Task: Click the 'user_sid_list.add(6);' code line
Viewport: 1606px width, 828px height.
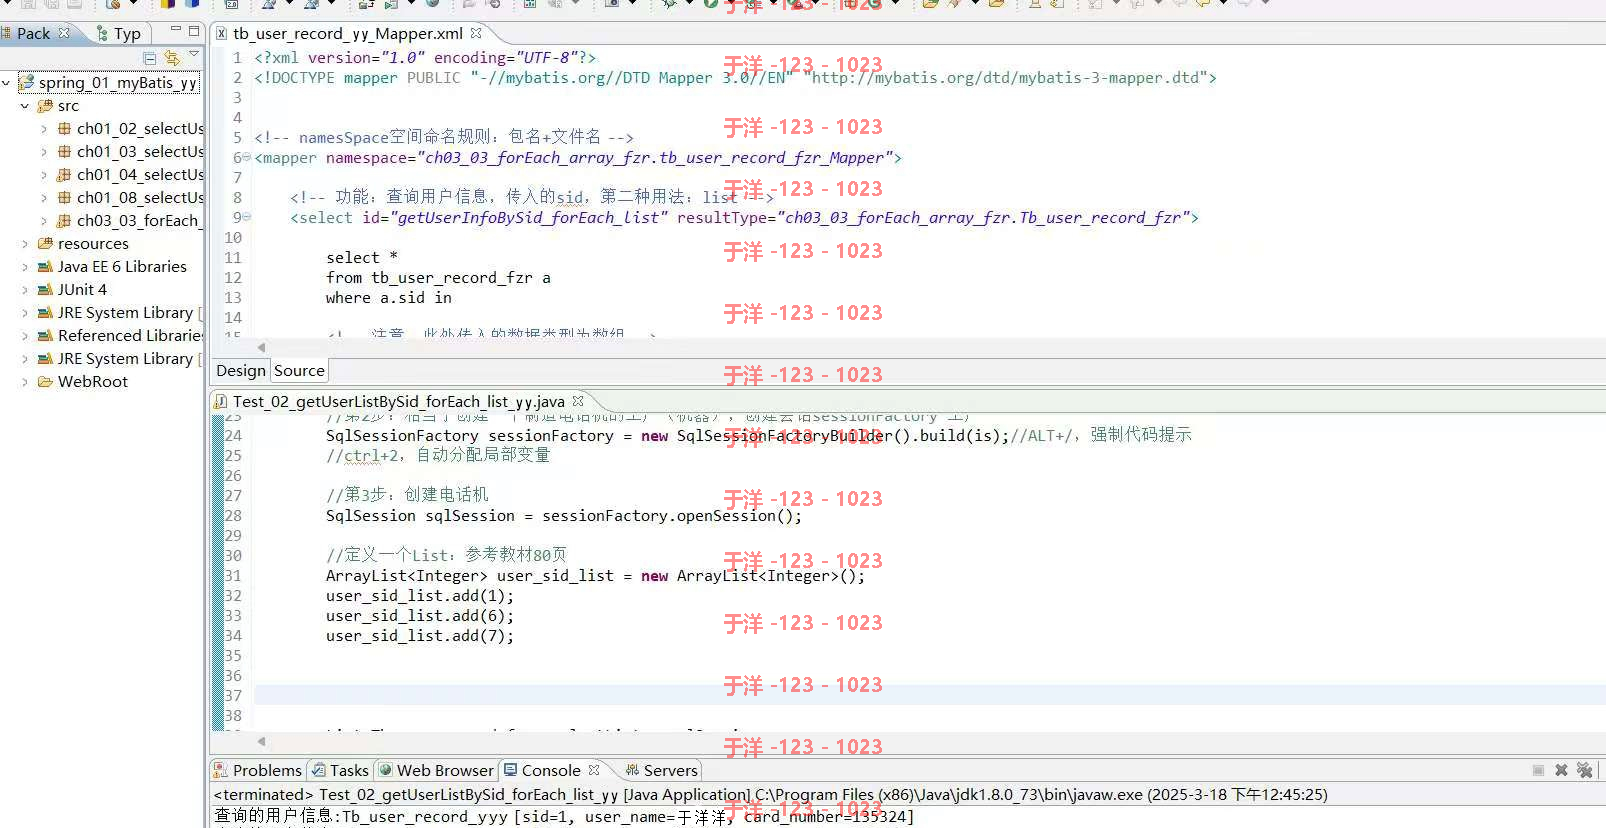Action: 420,616
